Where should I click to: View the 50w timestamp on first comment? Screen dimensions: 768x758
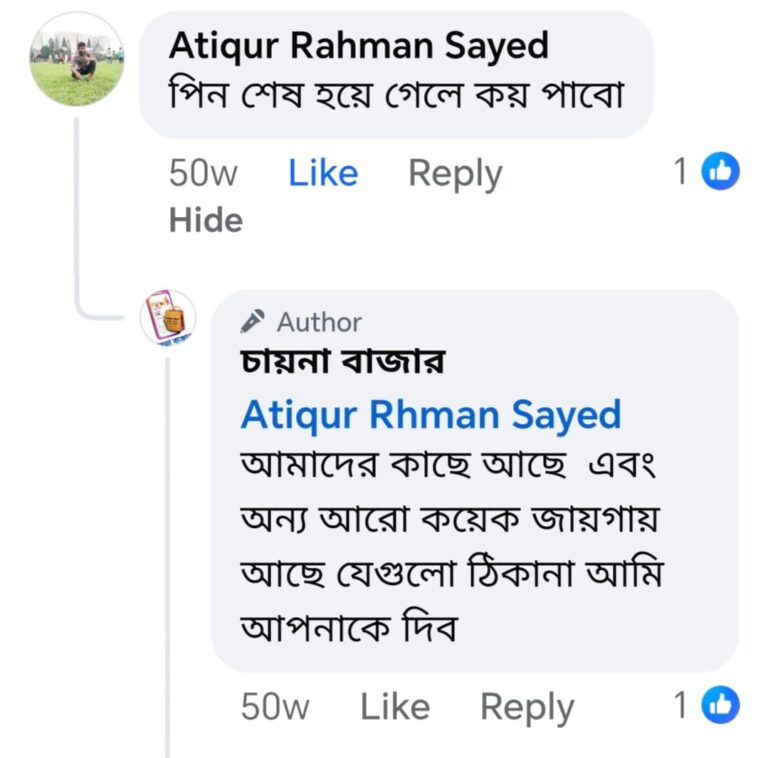tap(203, 174)
